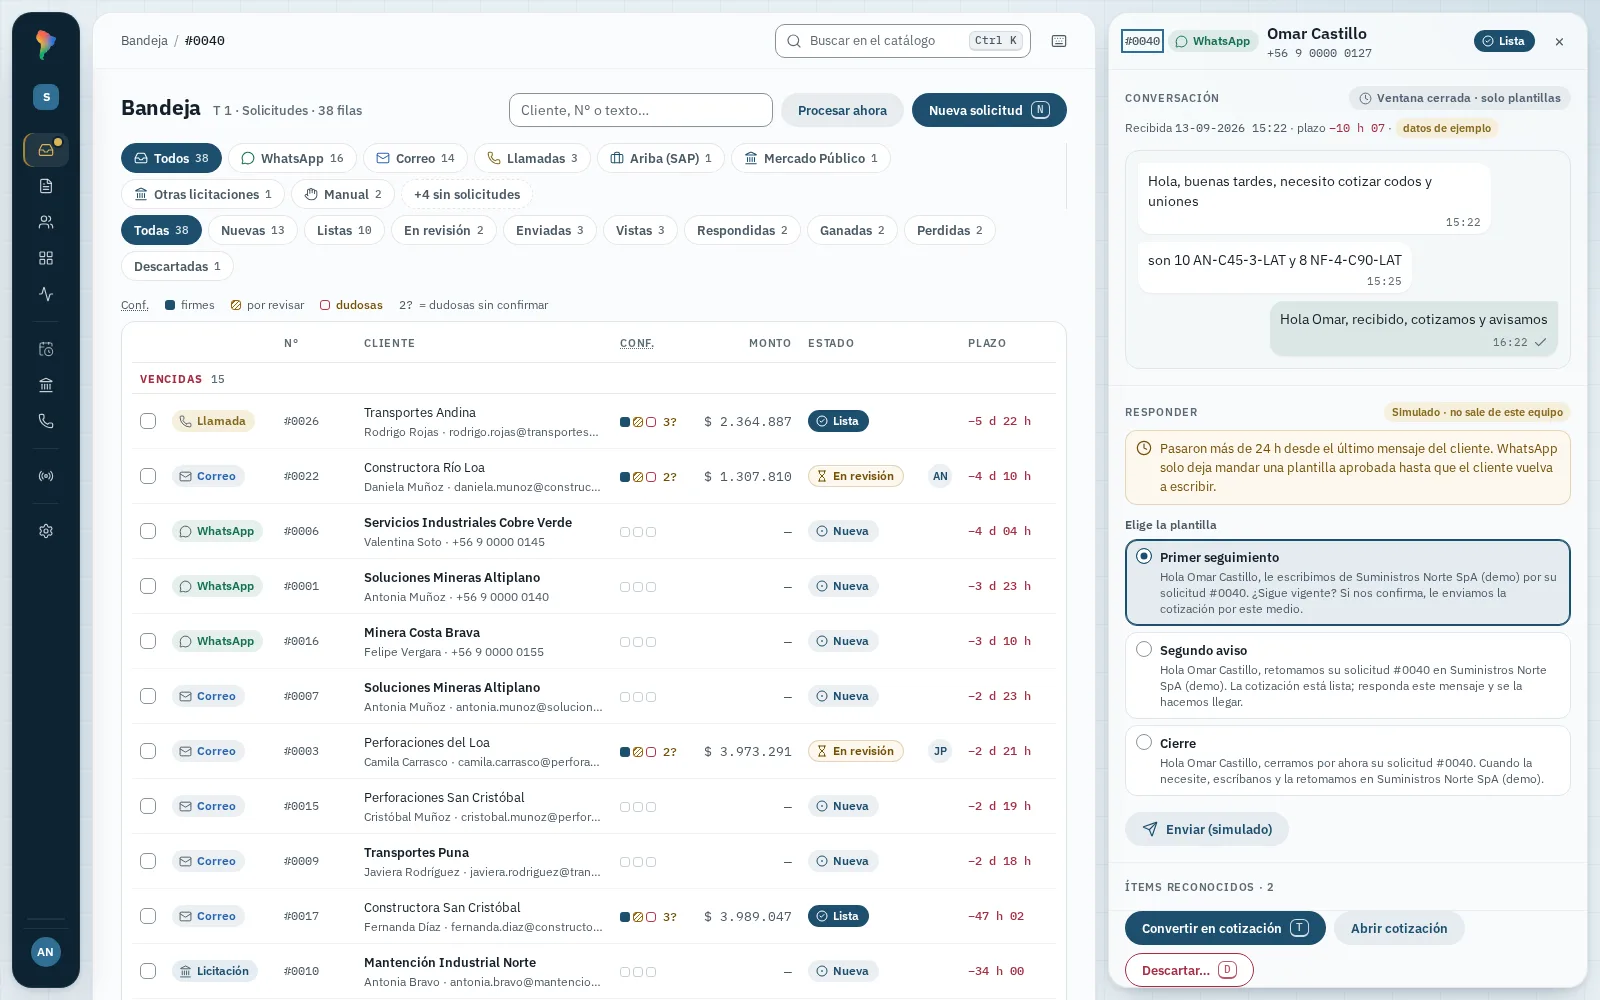1600x1000 pixels.
Task: Open the phone calls icon in sidebar
Action: tap(46, 421)
